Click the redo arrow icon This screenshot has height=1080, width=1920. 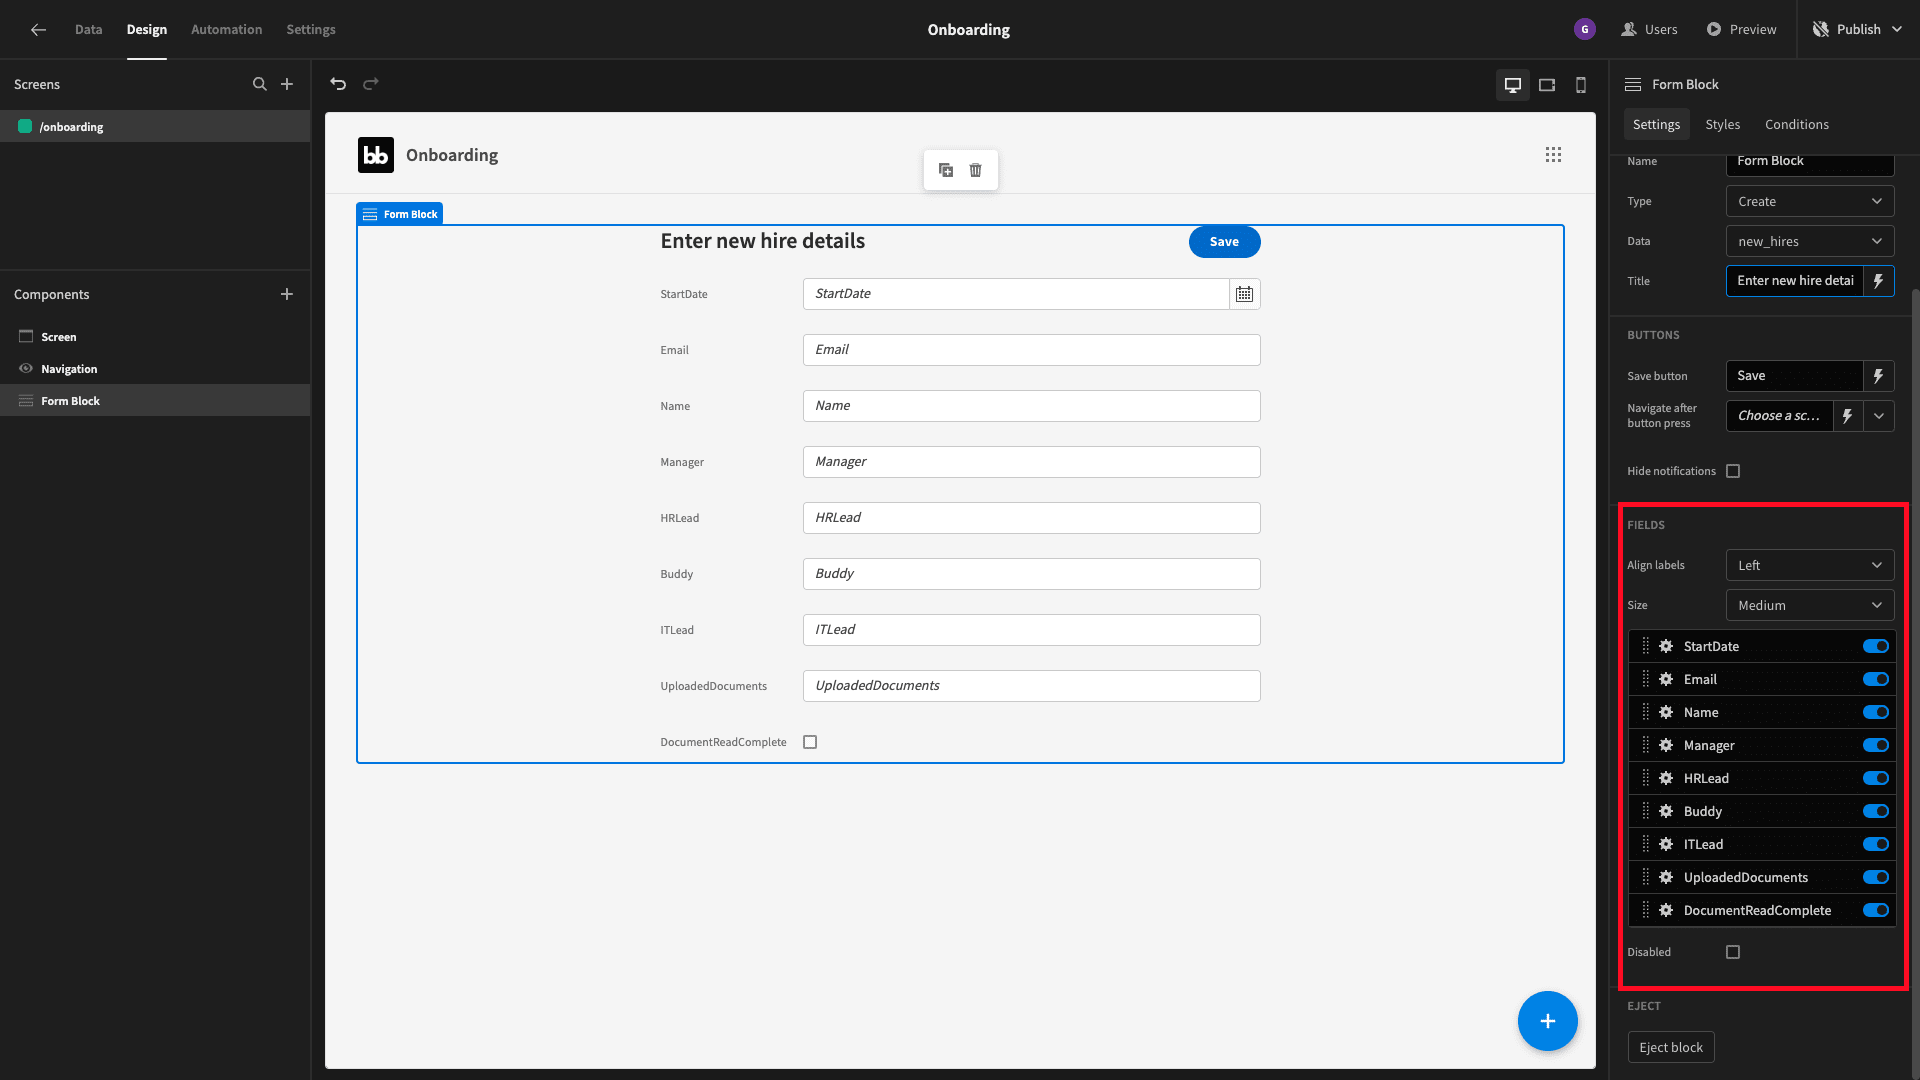(371, 84)
